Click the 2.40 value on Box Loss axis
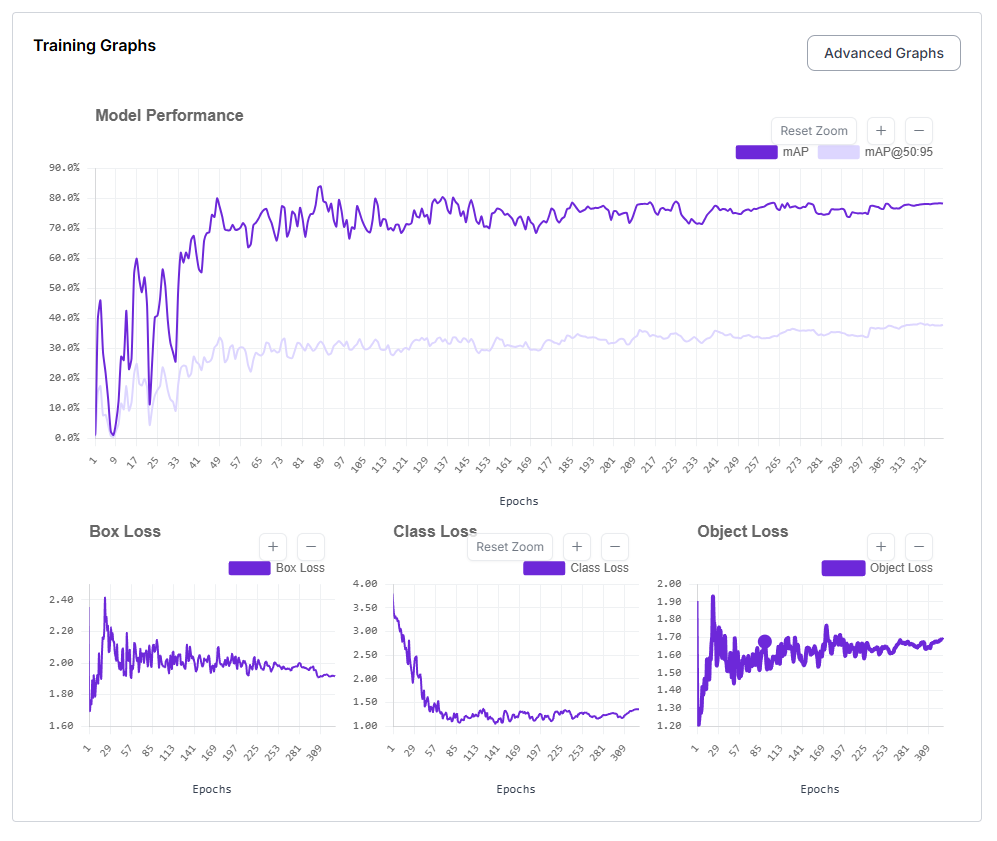Viewport: 997px width, 841px height. 61,599
